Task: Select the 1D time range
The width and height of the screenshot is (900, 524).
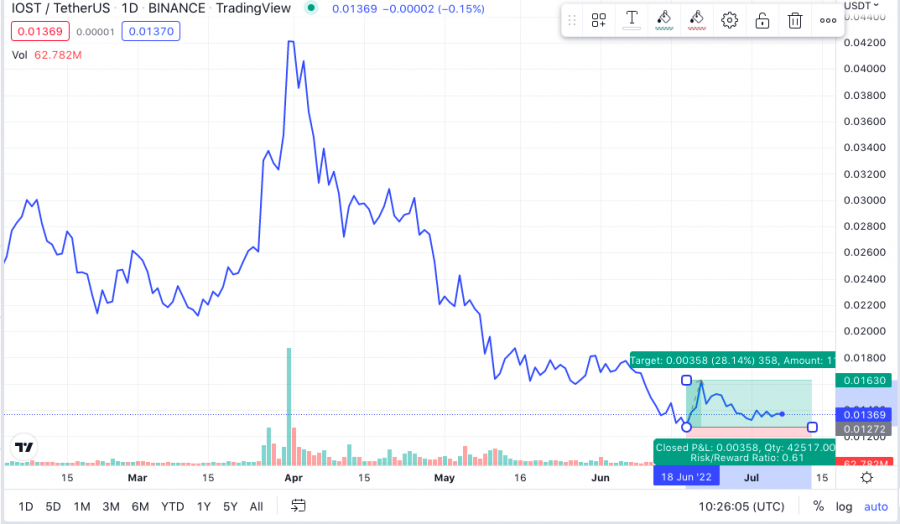Action: click(x=26, y=506)
